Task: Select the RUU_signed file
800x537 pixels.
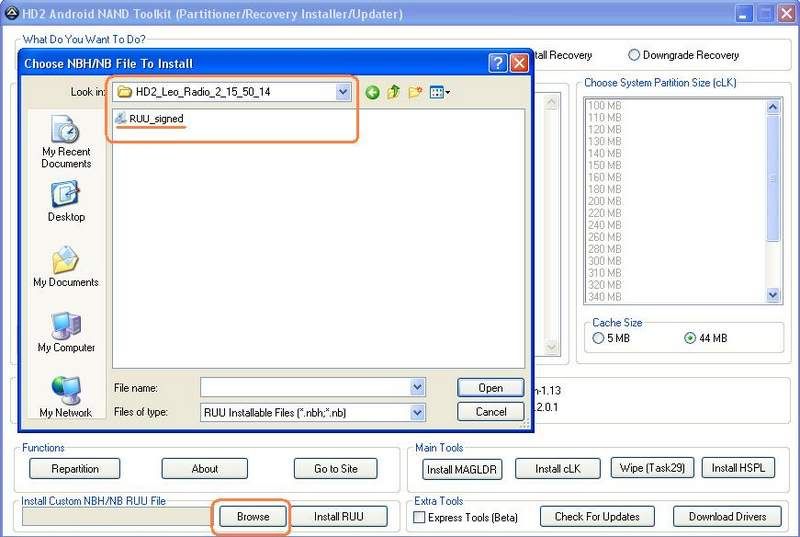Action: point(155,118)
